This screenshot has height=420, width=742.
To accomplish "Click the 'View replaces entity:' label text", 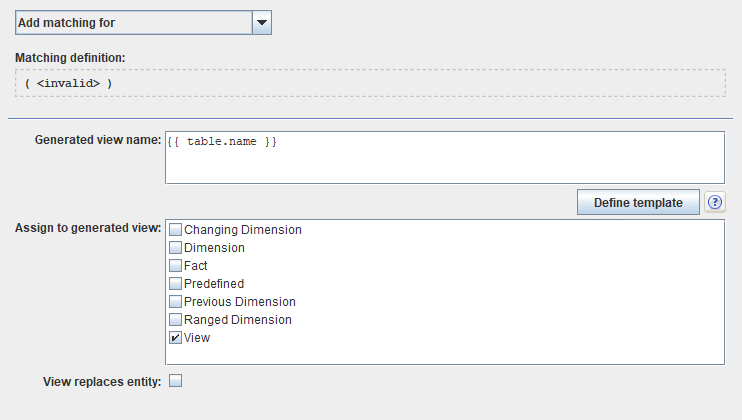I will 102,381.
